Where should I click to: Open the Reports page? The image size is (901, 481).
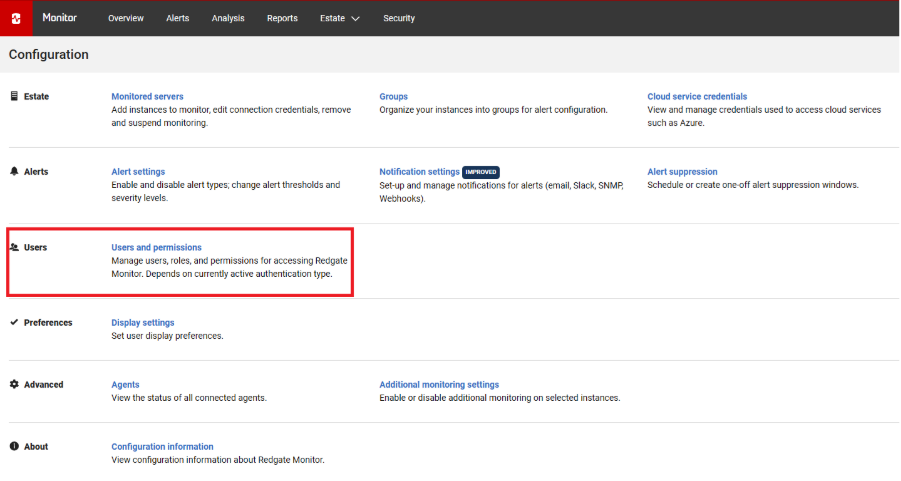click(282, 18)
